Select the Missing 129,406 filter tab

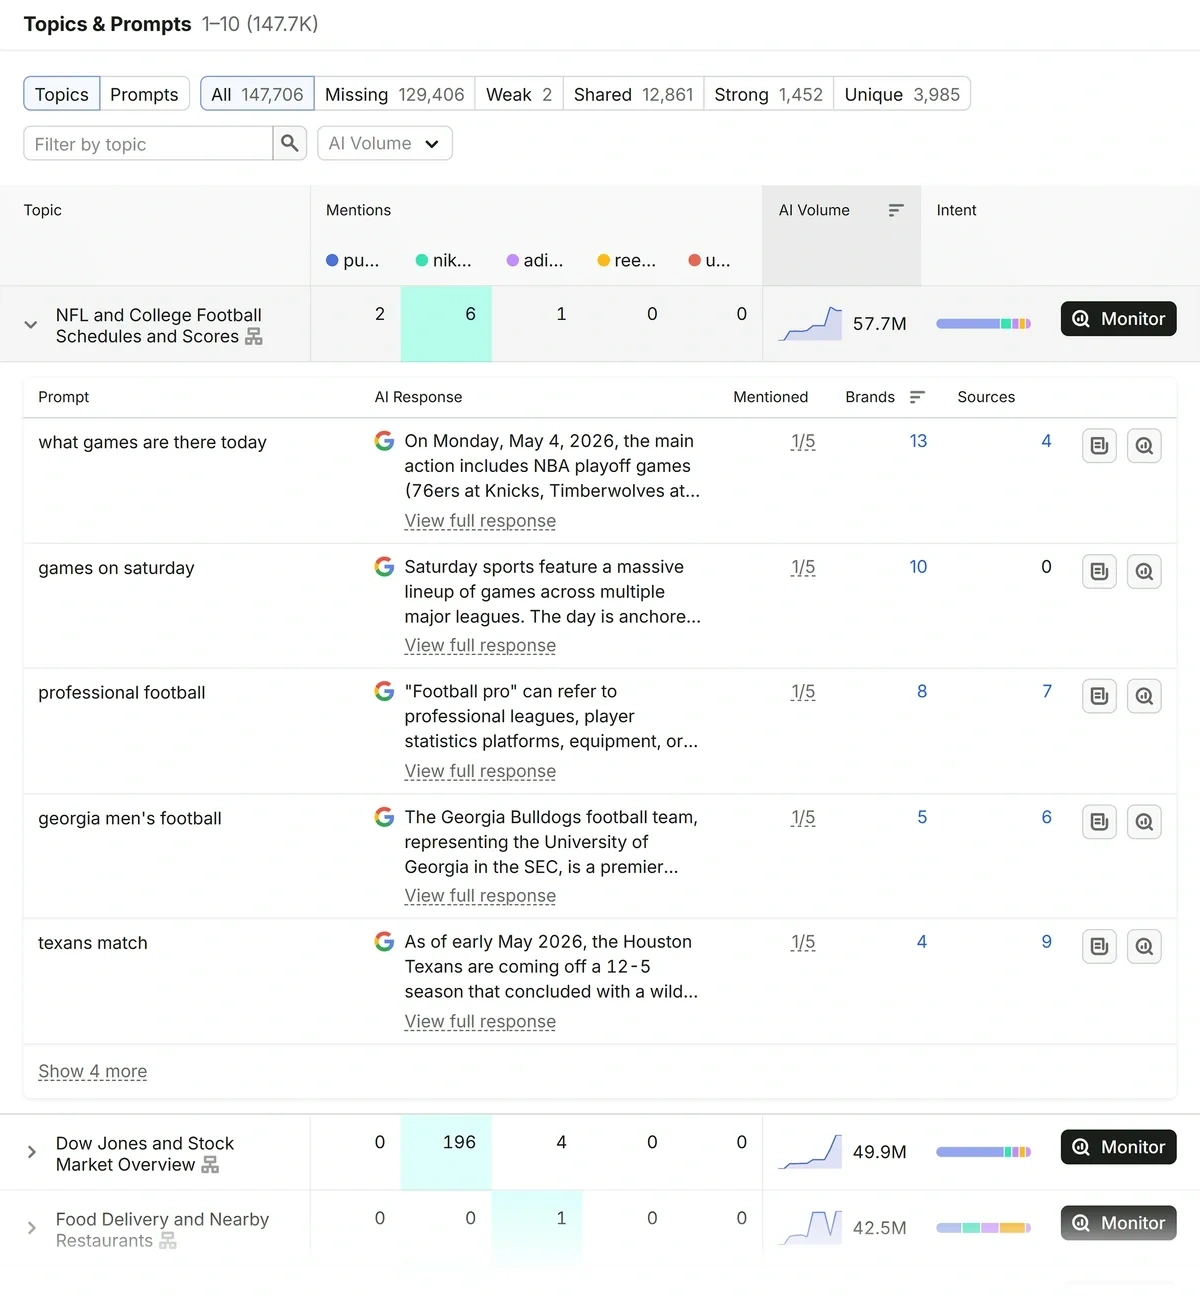tap(394, 94)
